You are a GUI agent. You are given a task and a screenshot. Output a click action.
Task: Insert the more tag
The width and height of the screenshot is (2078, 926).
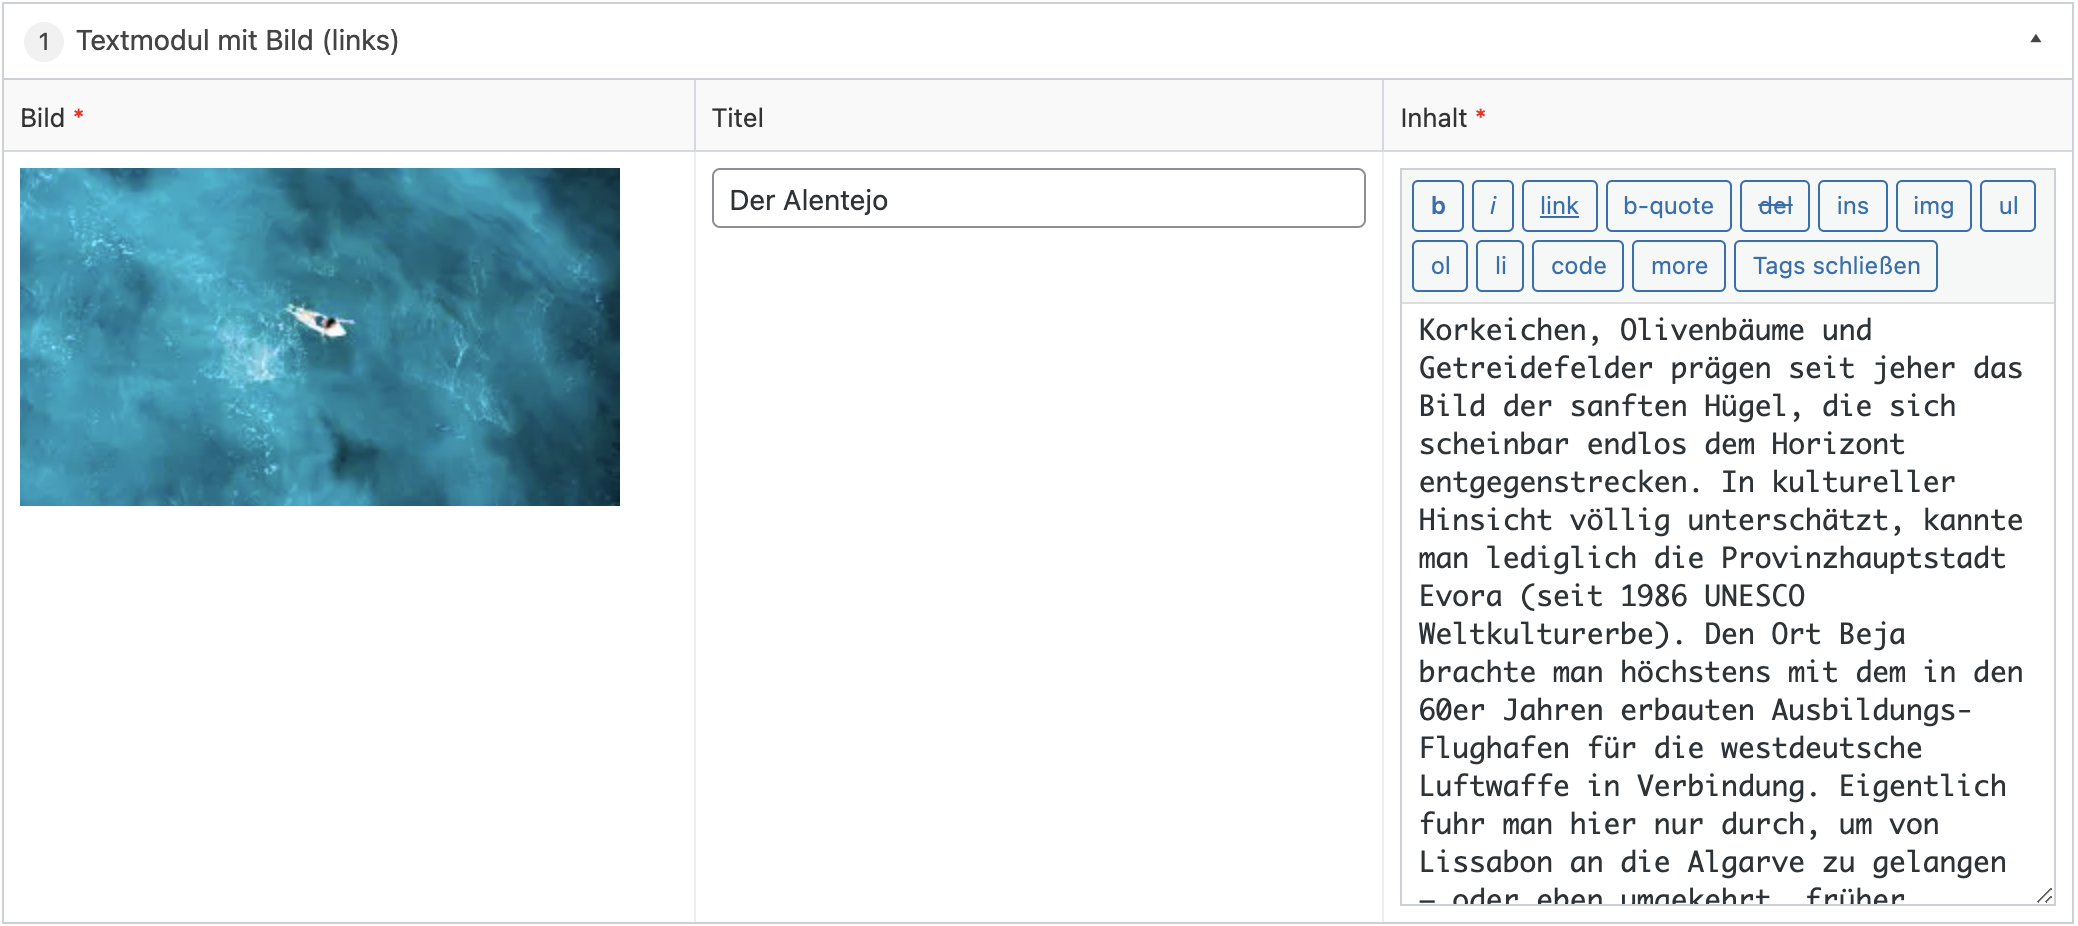(1678, 266)
